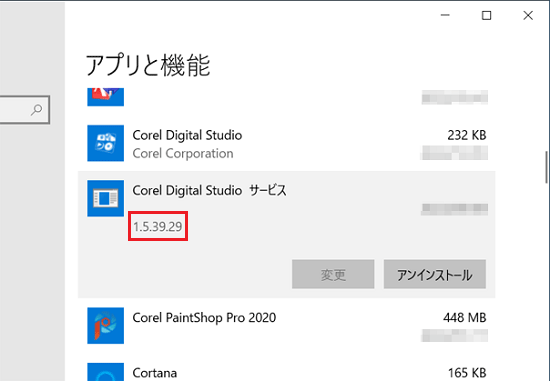Screen dimensions: 550x381
Task: Click the version number 1.5.39.29
Action: (x=158, y=227)
